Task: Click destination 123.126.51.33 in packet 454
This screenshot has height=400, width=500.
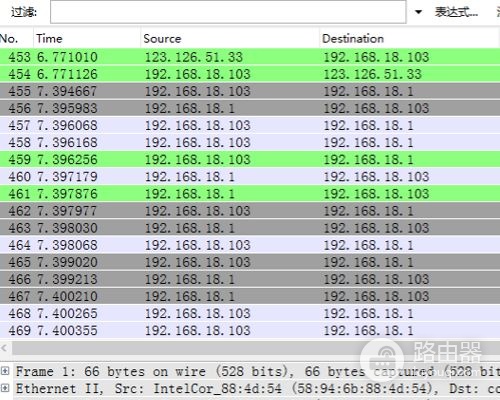Action: [373, 74]
